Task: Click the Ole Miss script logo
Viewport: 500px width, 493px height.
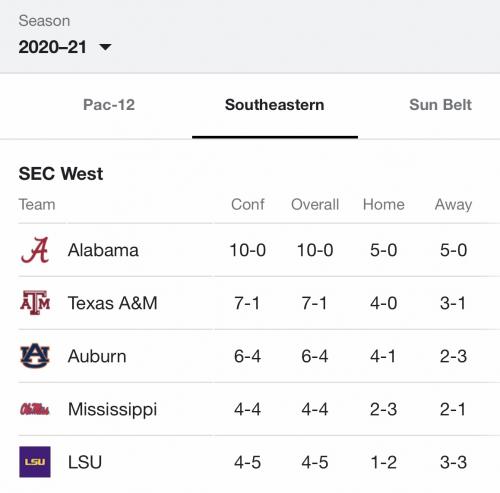Action: (x=35, y=409)
